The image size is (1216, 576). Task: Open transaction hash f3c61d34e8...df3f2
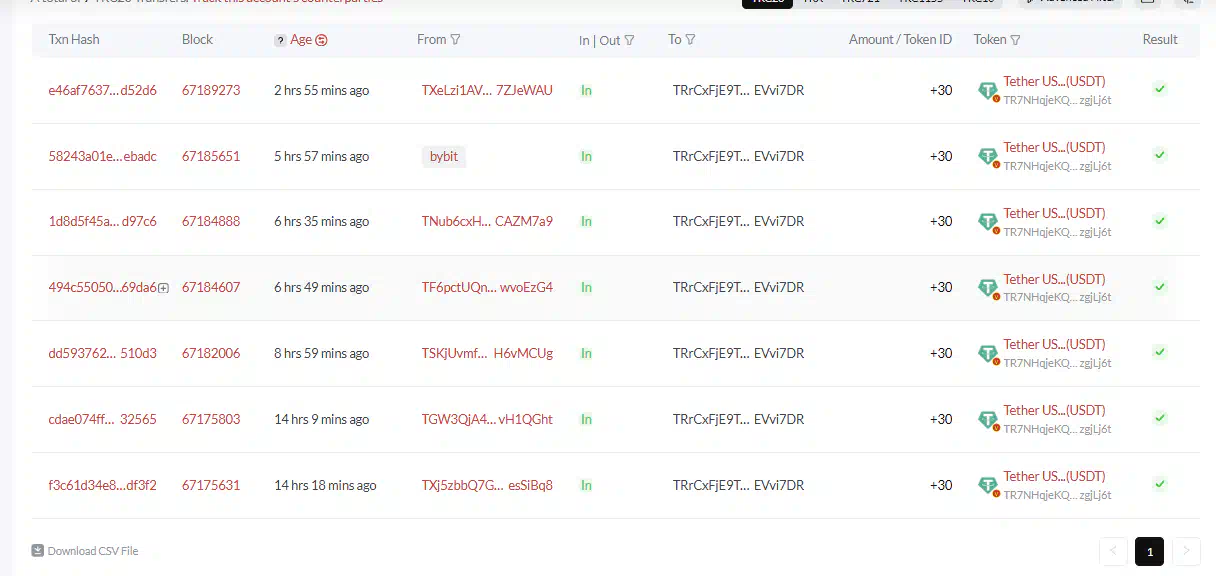point(102,486)
